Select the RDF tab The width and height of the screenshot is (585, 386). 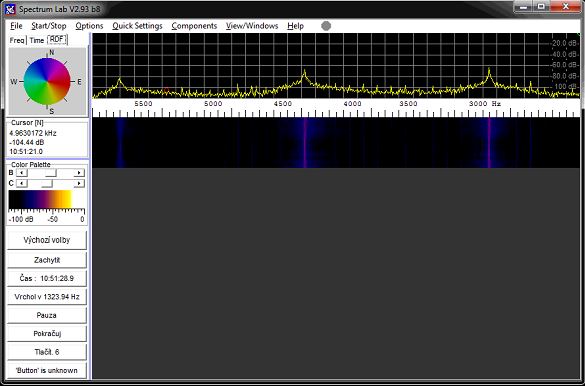point(57,40)
